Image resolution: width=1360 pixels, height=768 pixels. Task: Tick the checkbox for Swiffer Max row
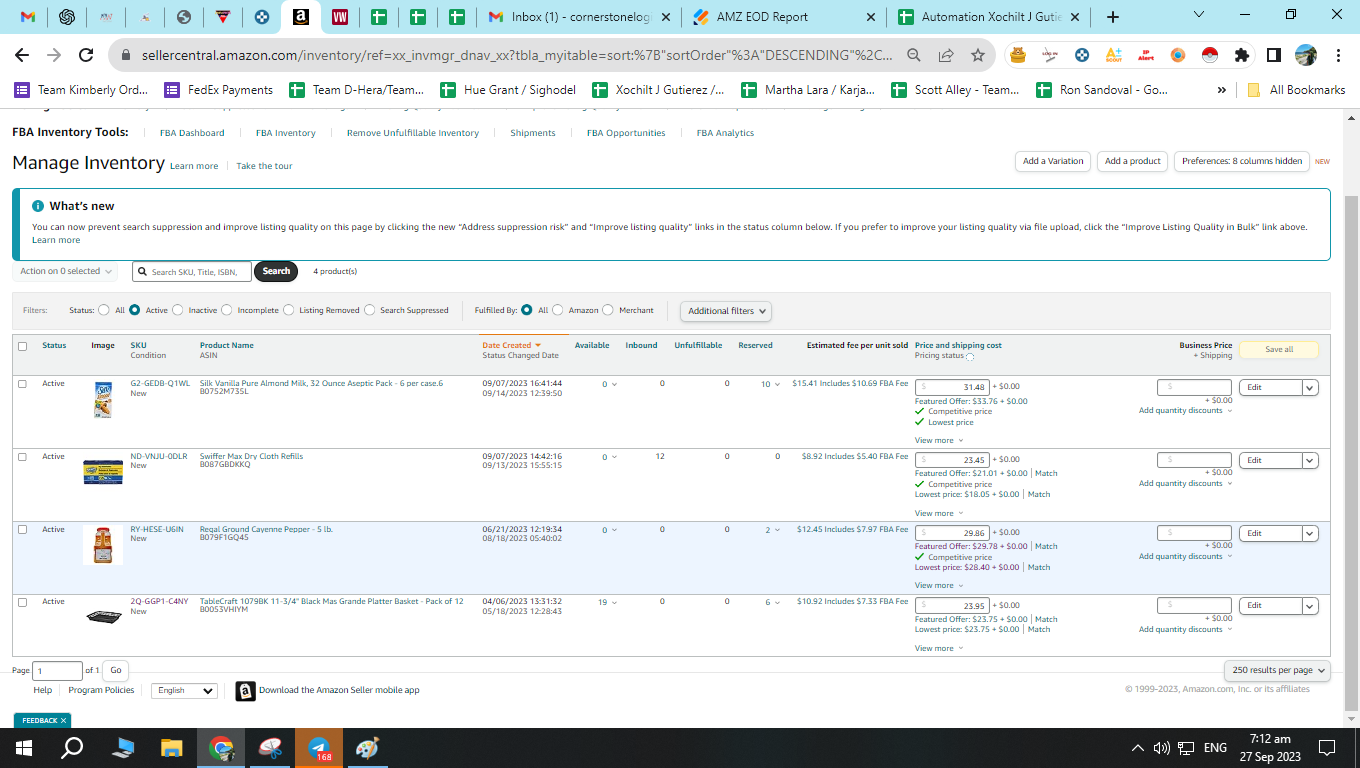pyautogui.click(x=22, y=457)
